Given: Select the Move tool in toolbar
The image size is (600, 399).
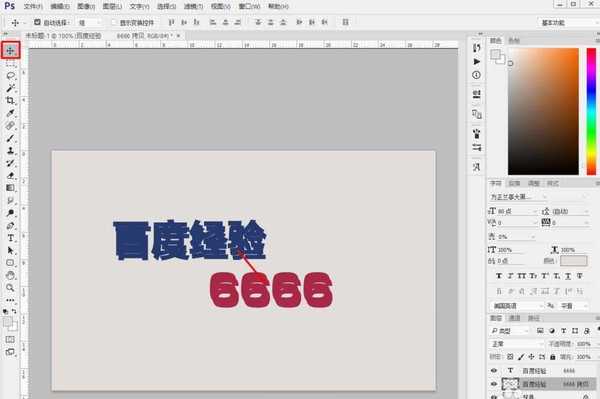Looking at the screenshot, I should (10, 50).
